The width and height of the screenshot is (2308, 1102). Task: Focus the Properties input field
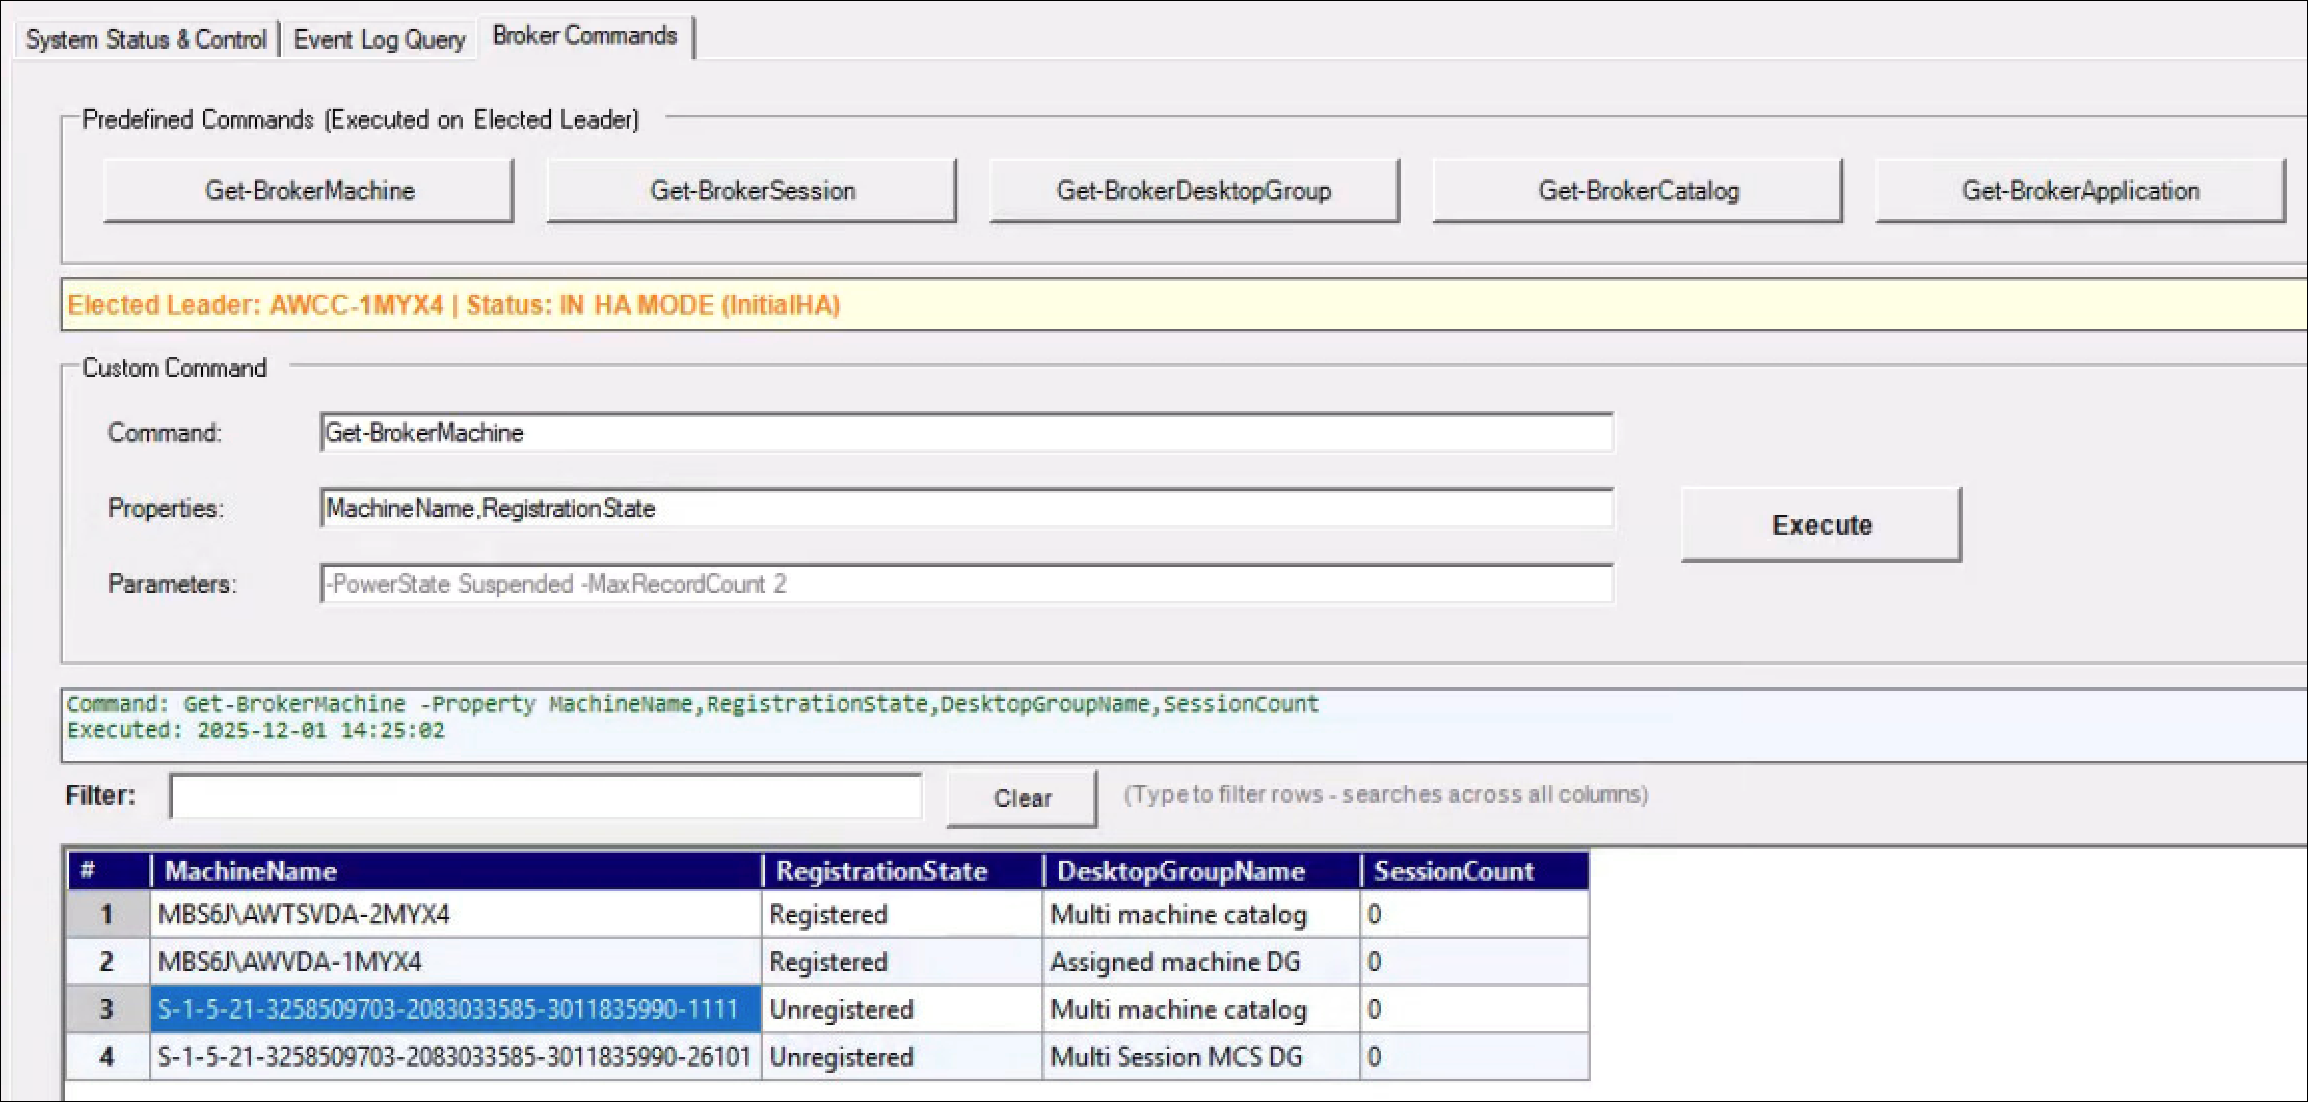(x=967, y=508)
